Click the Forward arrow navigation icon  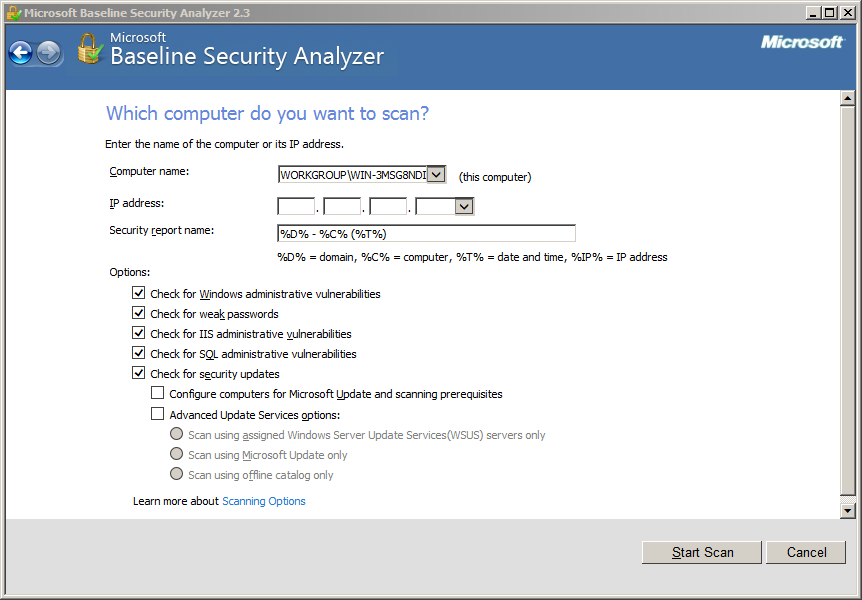(x=49, y=53)
